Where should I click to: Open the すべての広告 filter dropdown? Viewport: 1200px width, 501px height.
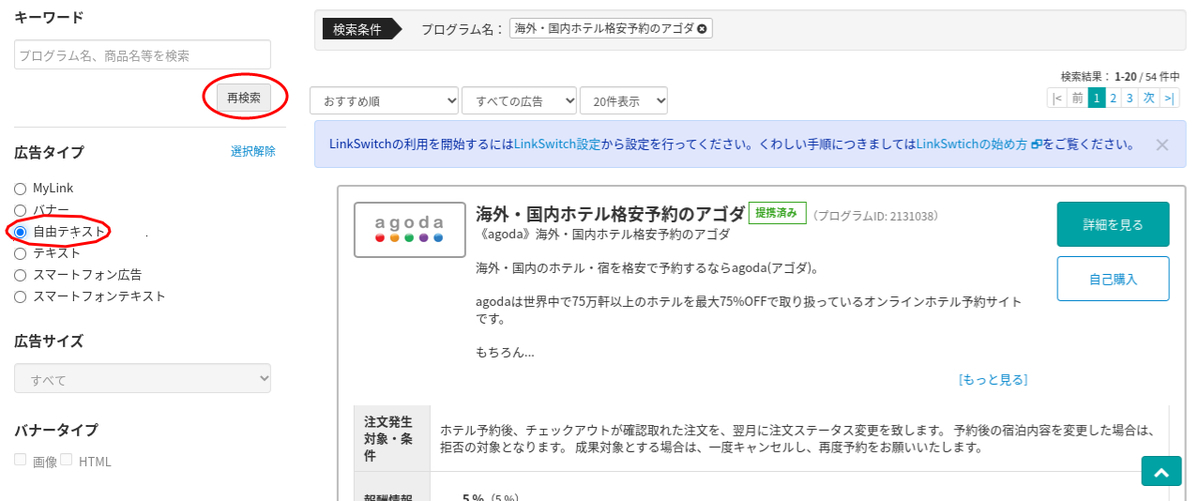[x=519, y=100]
